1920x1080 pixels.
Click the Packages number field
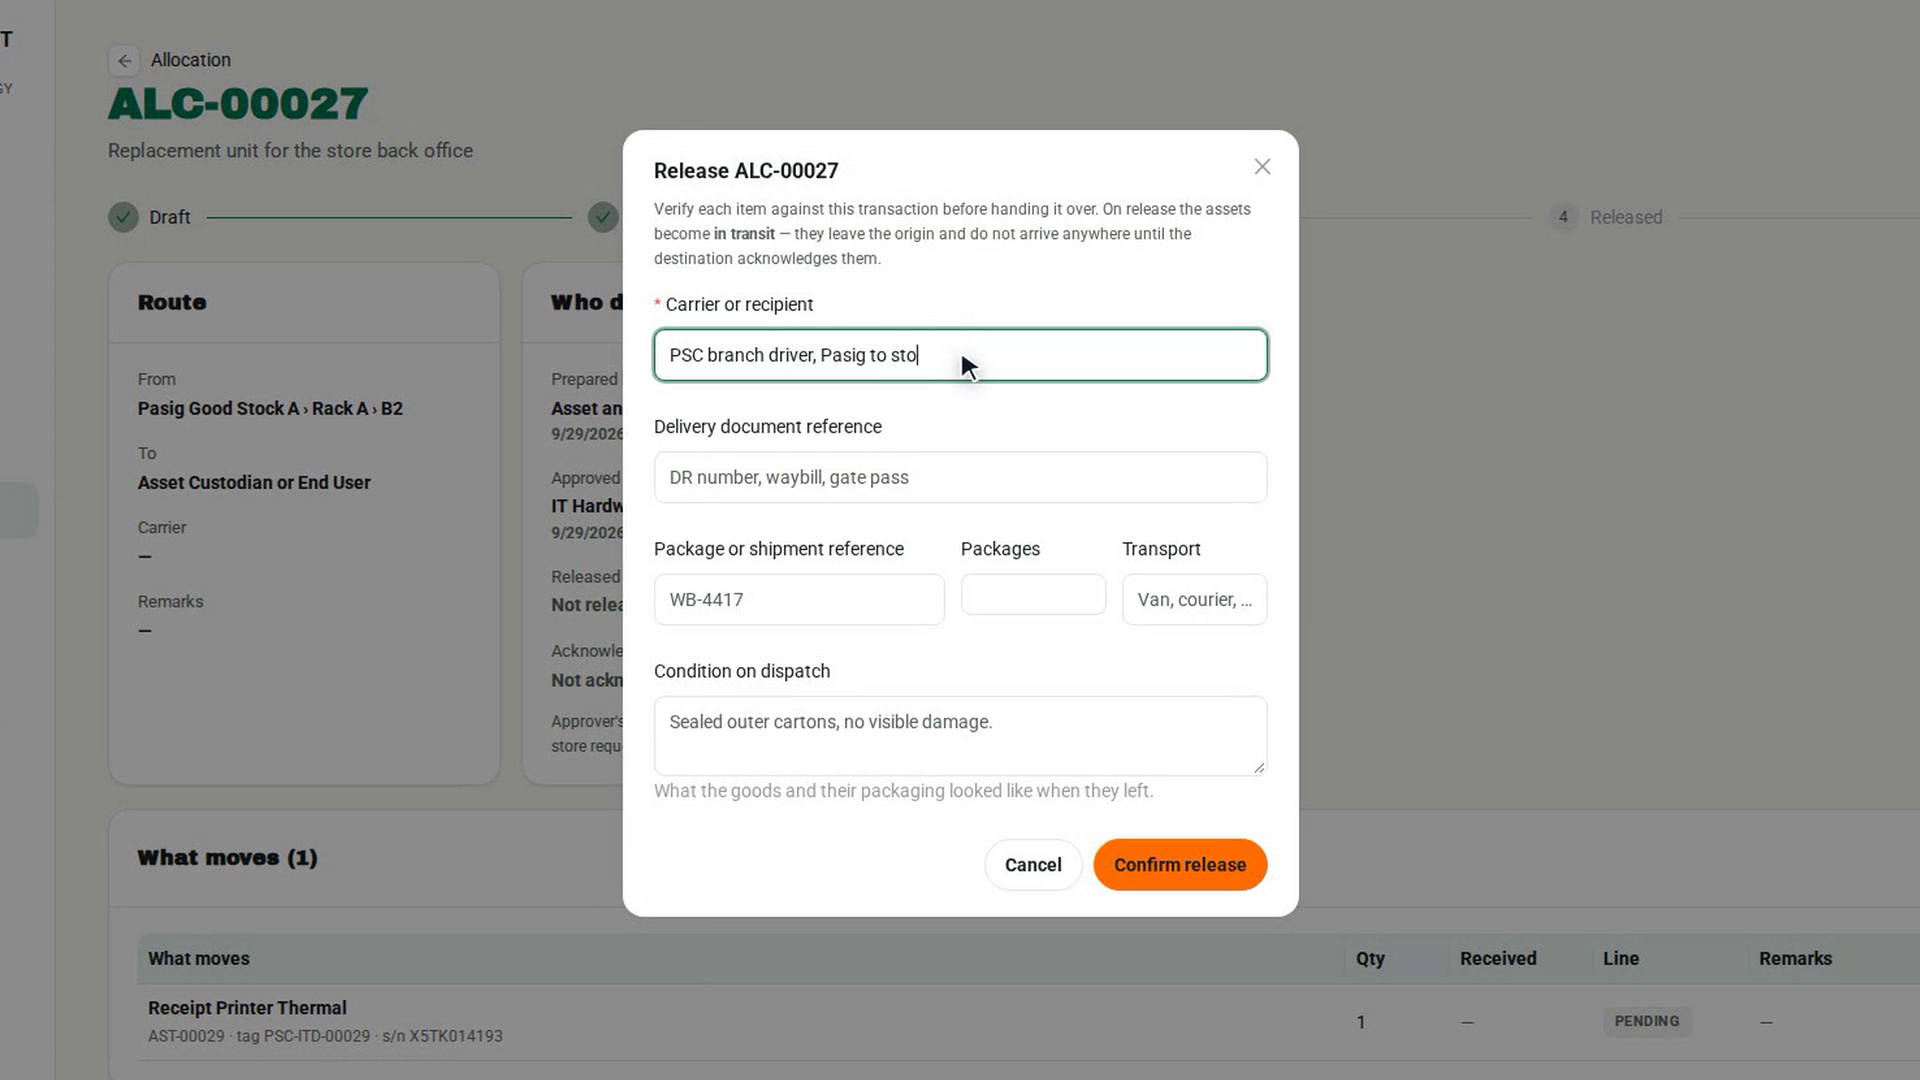coord(1033,594)
